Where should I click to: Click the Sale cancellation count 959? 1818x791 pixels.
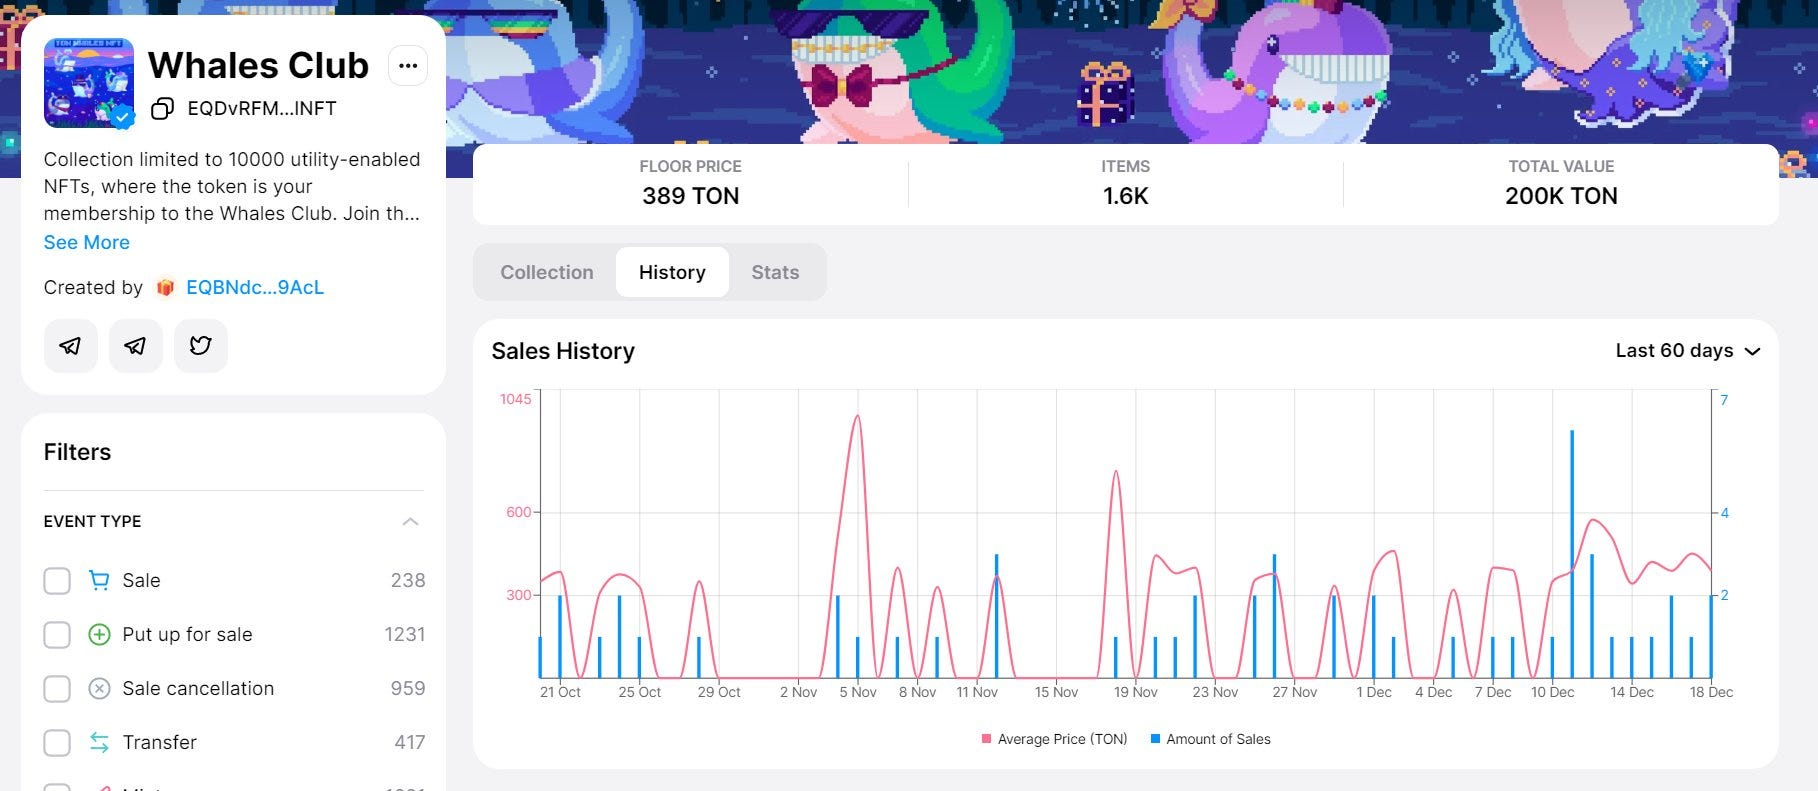(408, 689)
